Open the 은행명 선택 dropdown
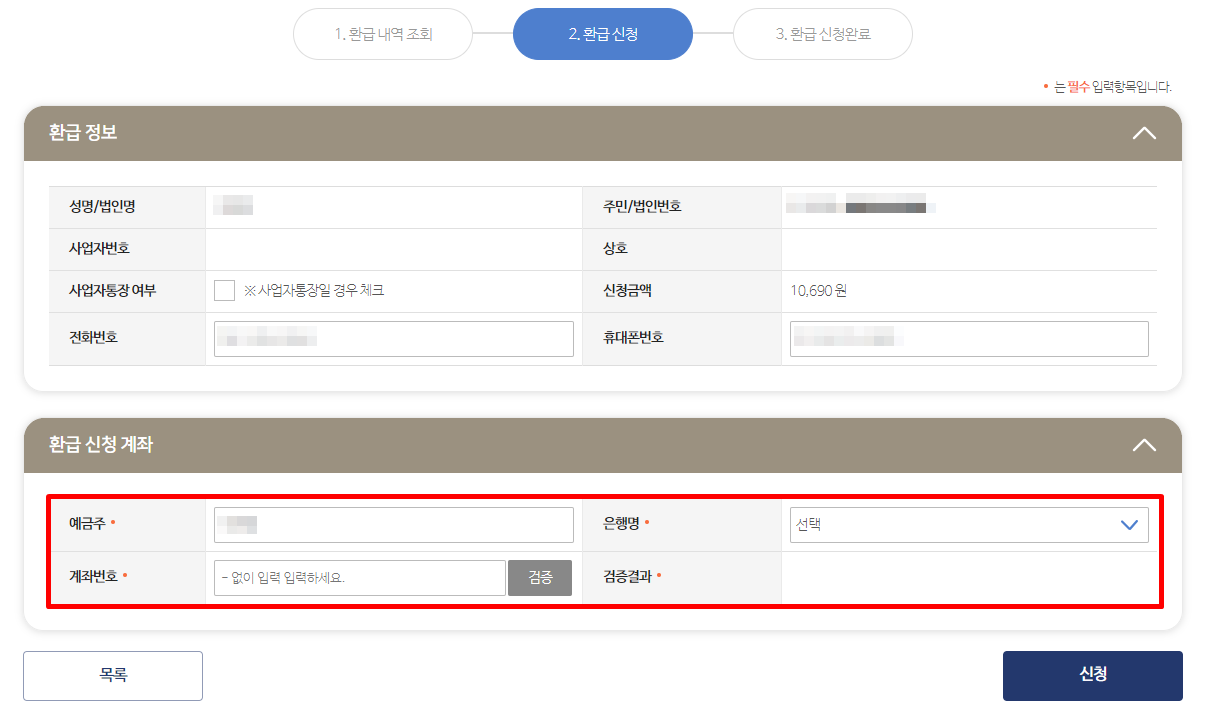The image size is (1207, 713). point(969,524)
